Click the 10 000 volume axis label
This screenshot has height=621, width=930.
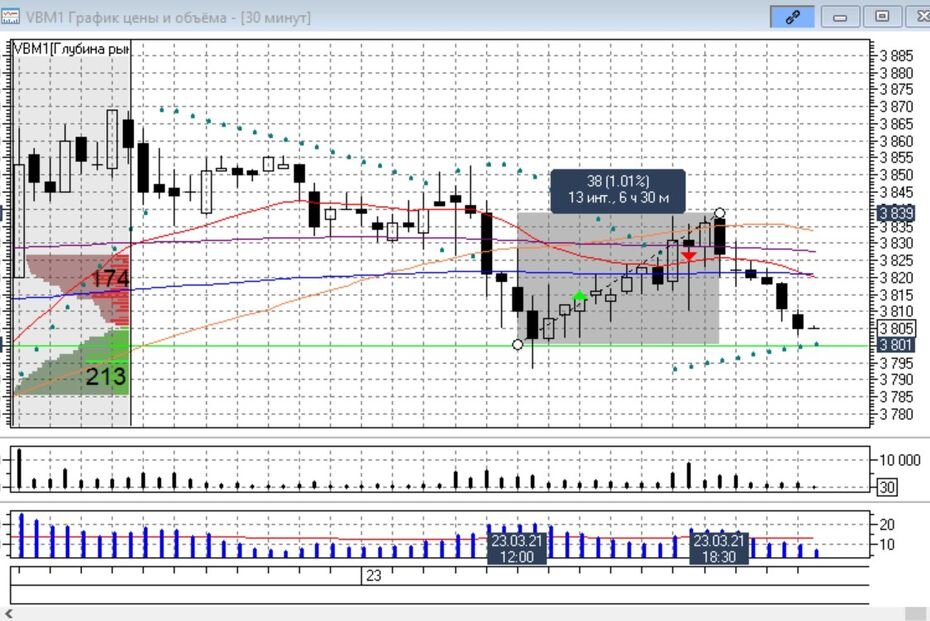click(x=900, y=460)
